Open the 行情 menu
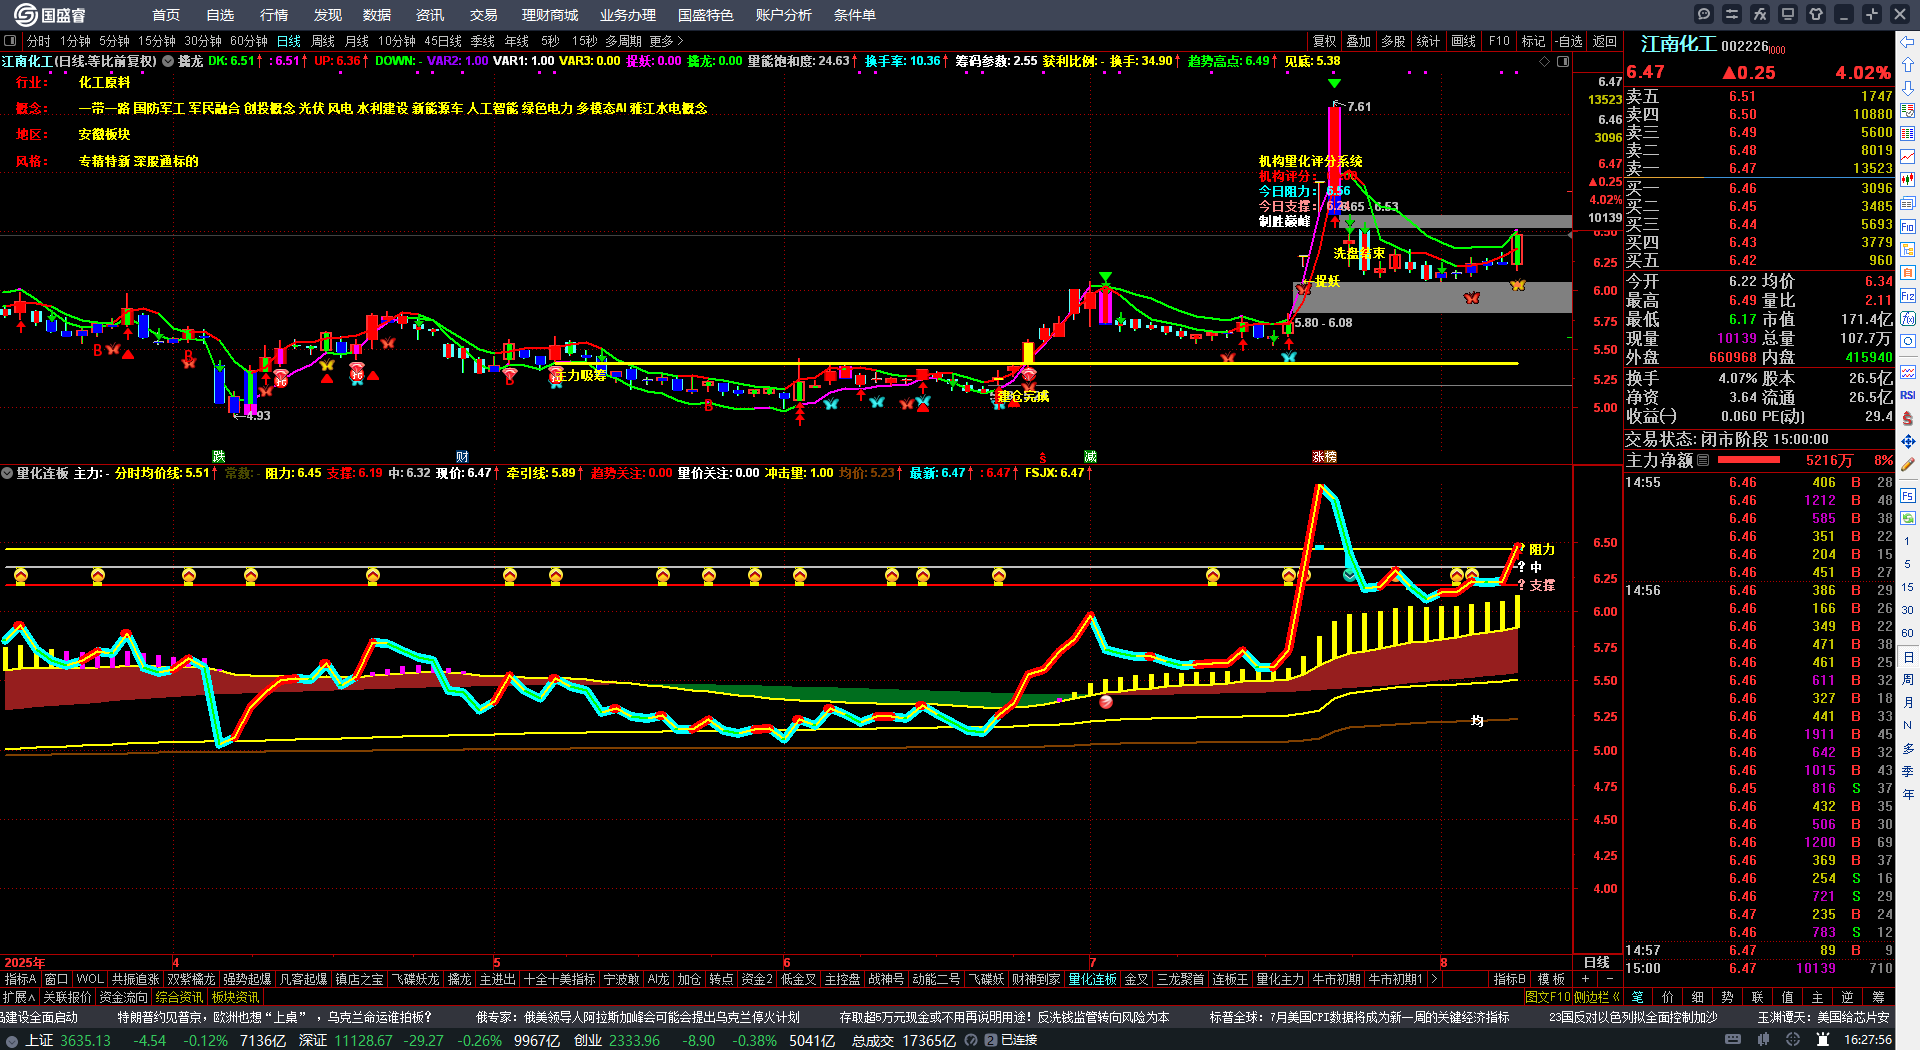The width and height of the screenshot is (1920, 1050). pyautogui.click(x=274, y=15)
